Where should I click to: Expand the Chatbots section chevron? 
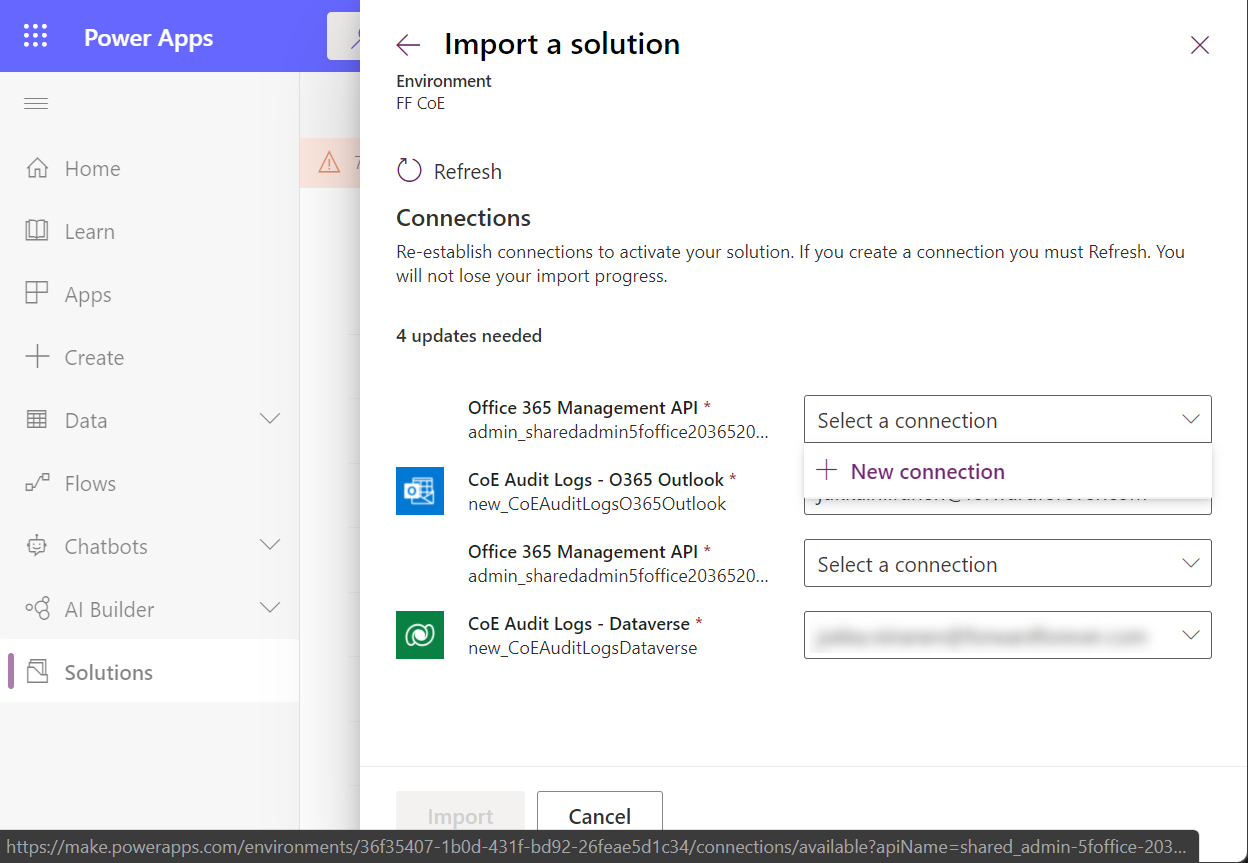(270, 546)
